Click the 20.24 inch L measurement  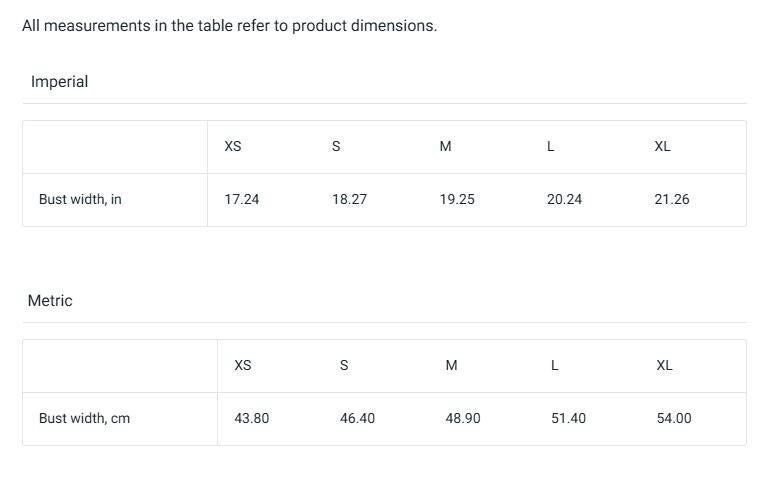pyautogui.click(x=564, y=200)
